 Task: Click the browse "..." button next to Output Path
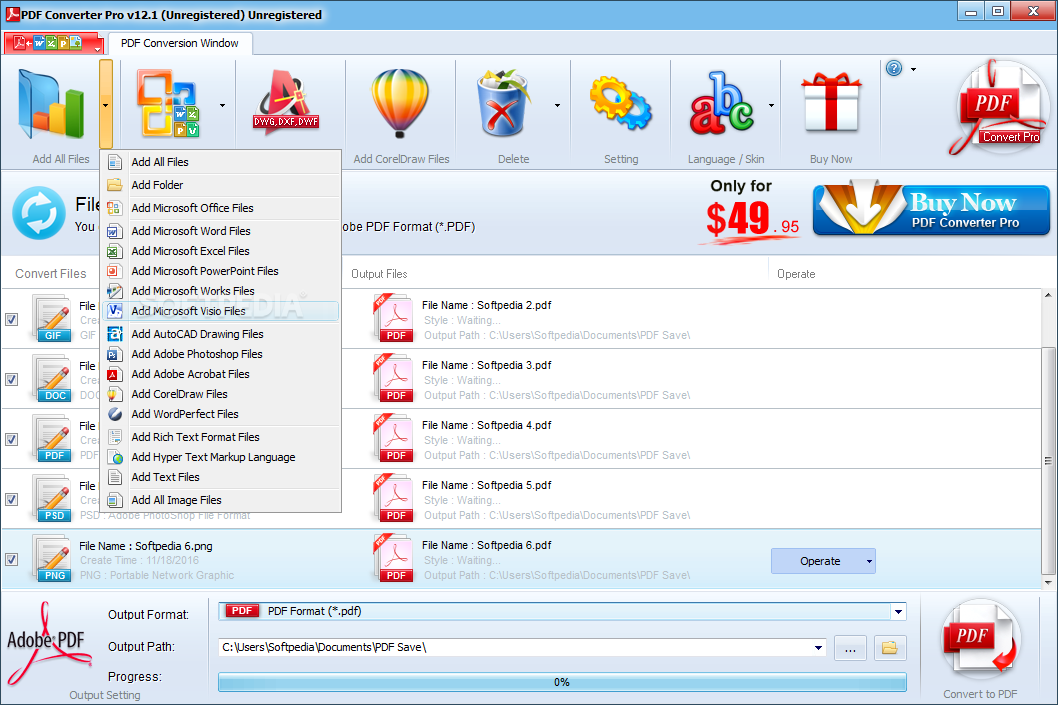850,648
